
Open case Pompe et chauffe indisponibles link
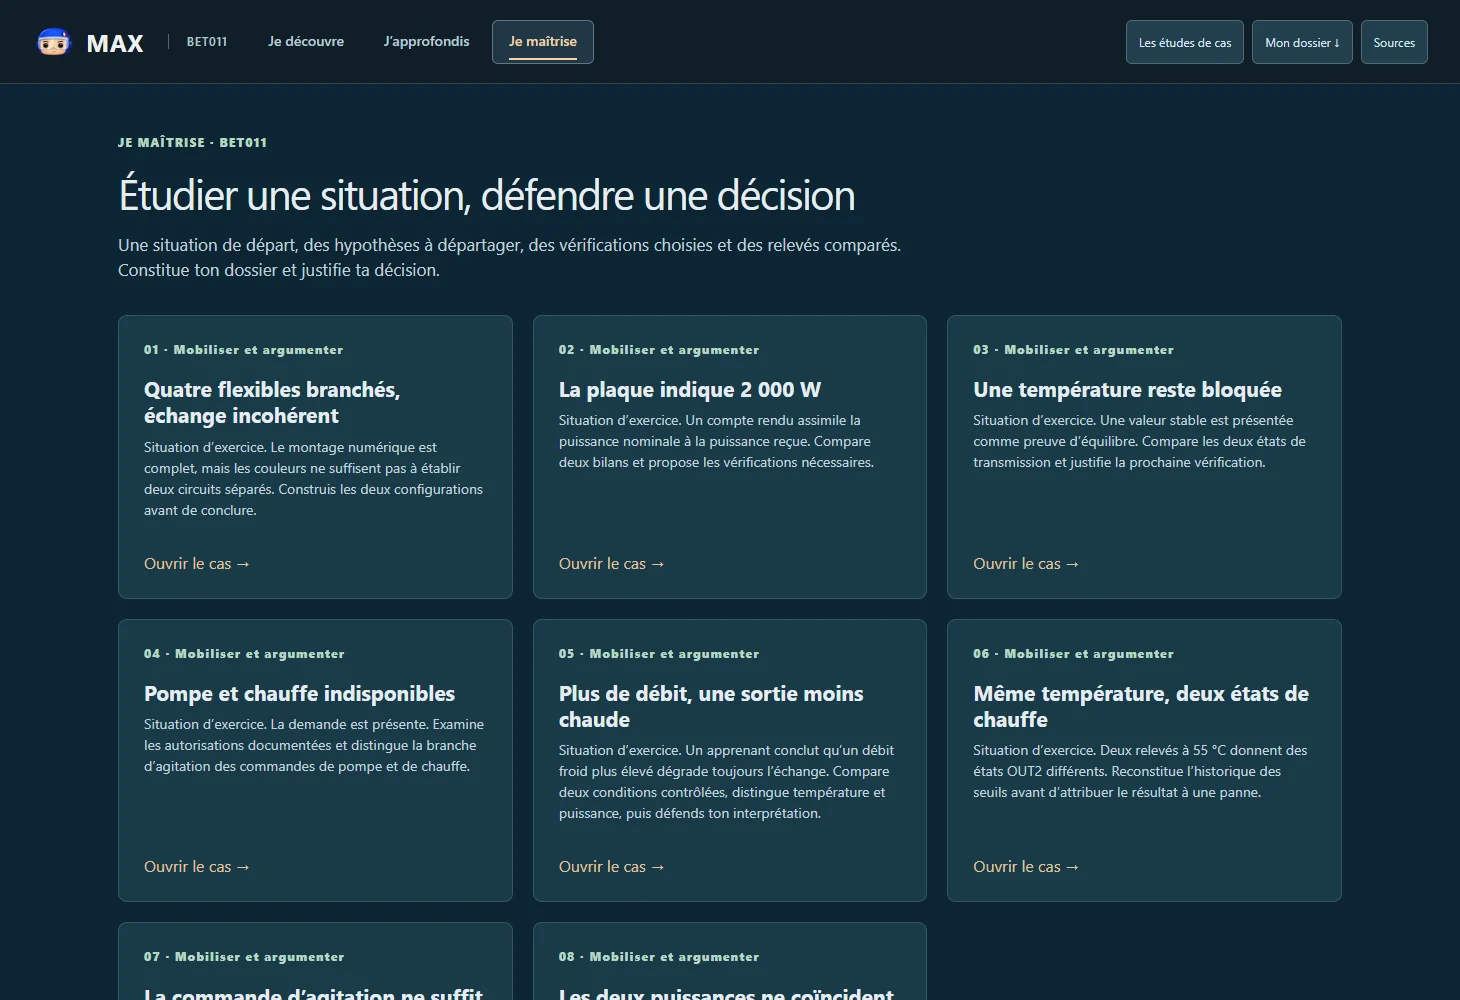[x=197, y=867]
